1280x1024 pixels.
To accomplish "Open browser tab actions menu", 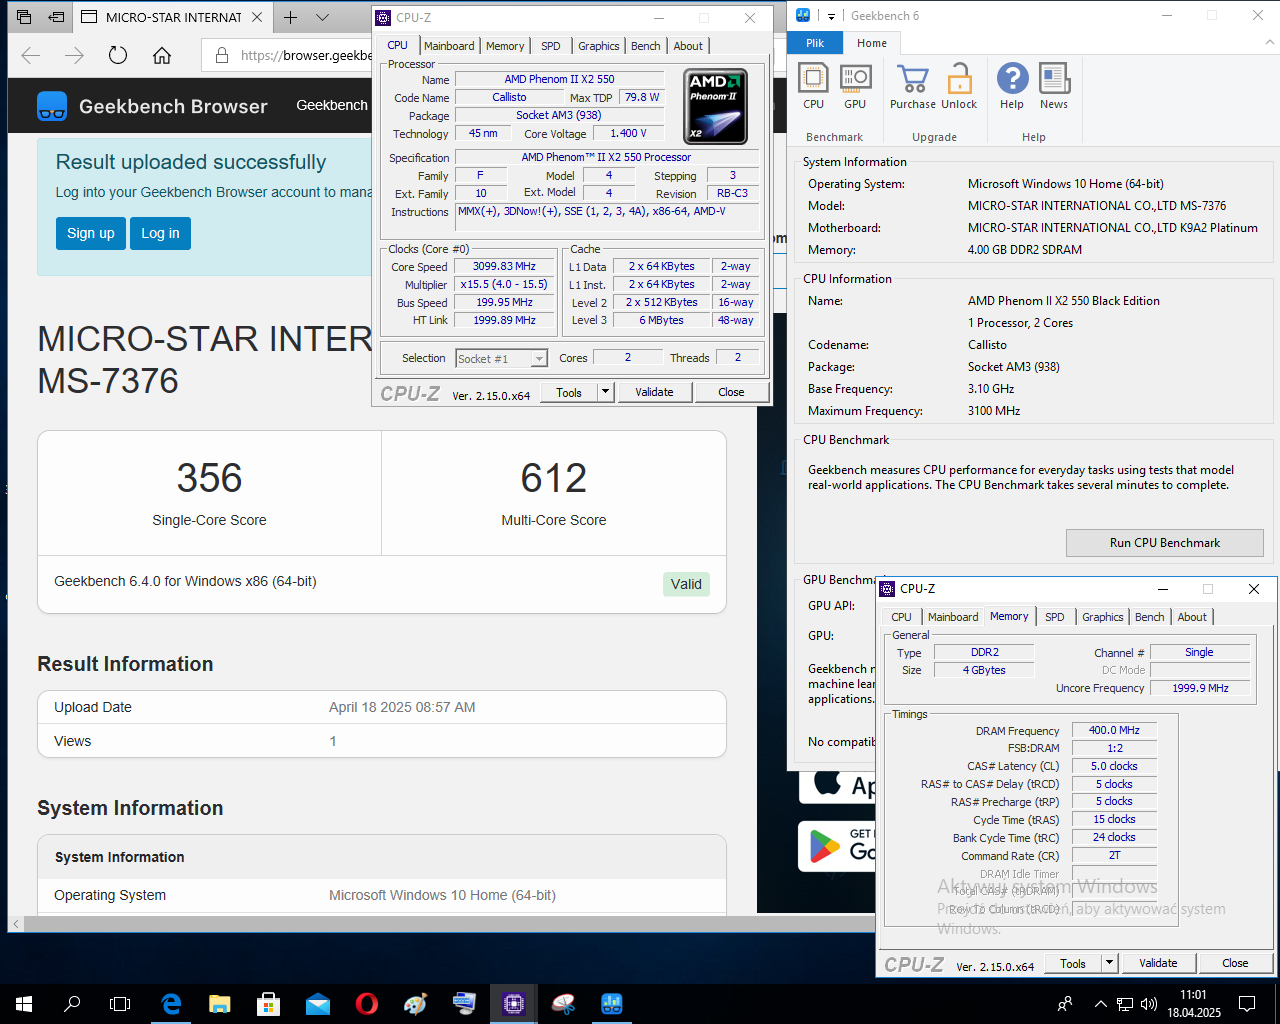I will click(x=322, y=17).
